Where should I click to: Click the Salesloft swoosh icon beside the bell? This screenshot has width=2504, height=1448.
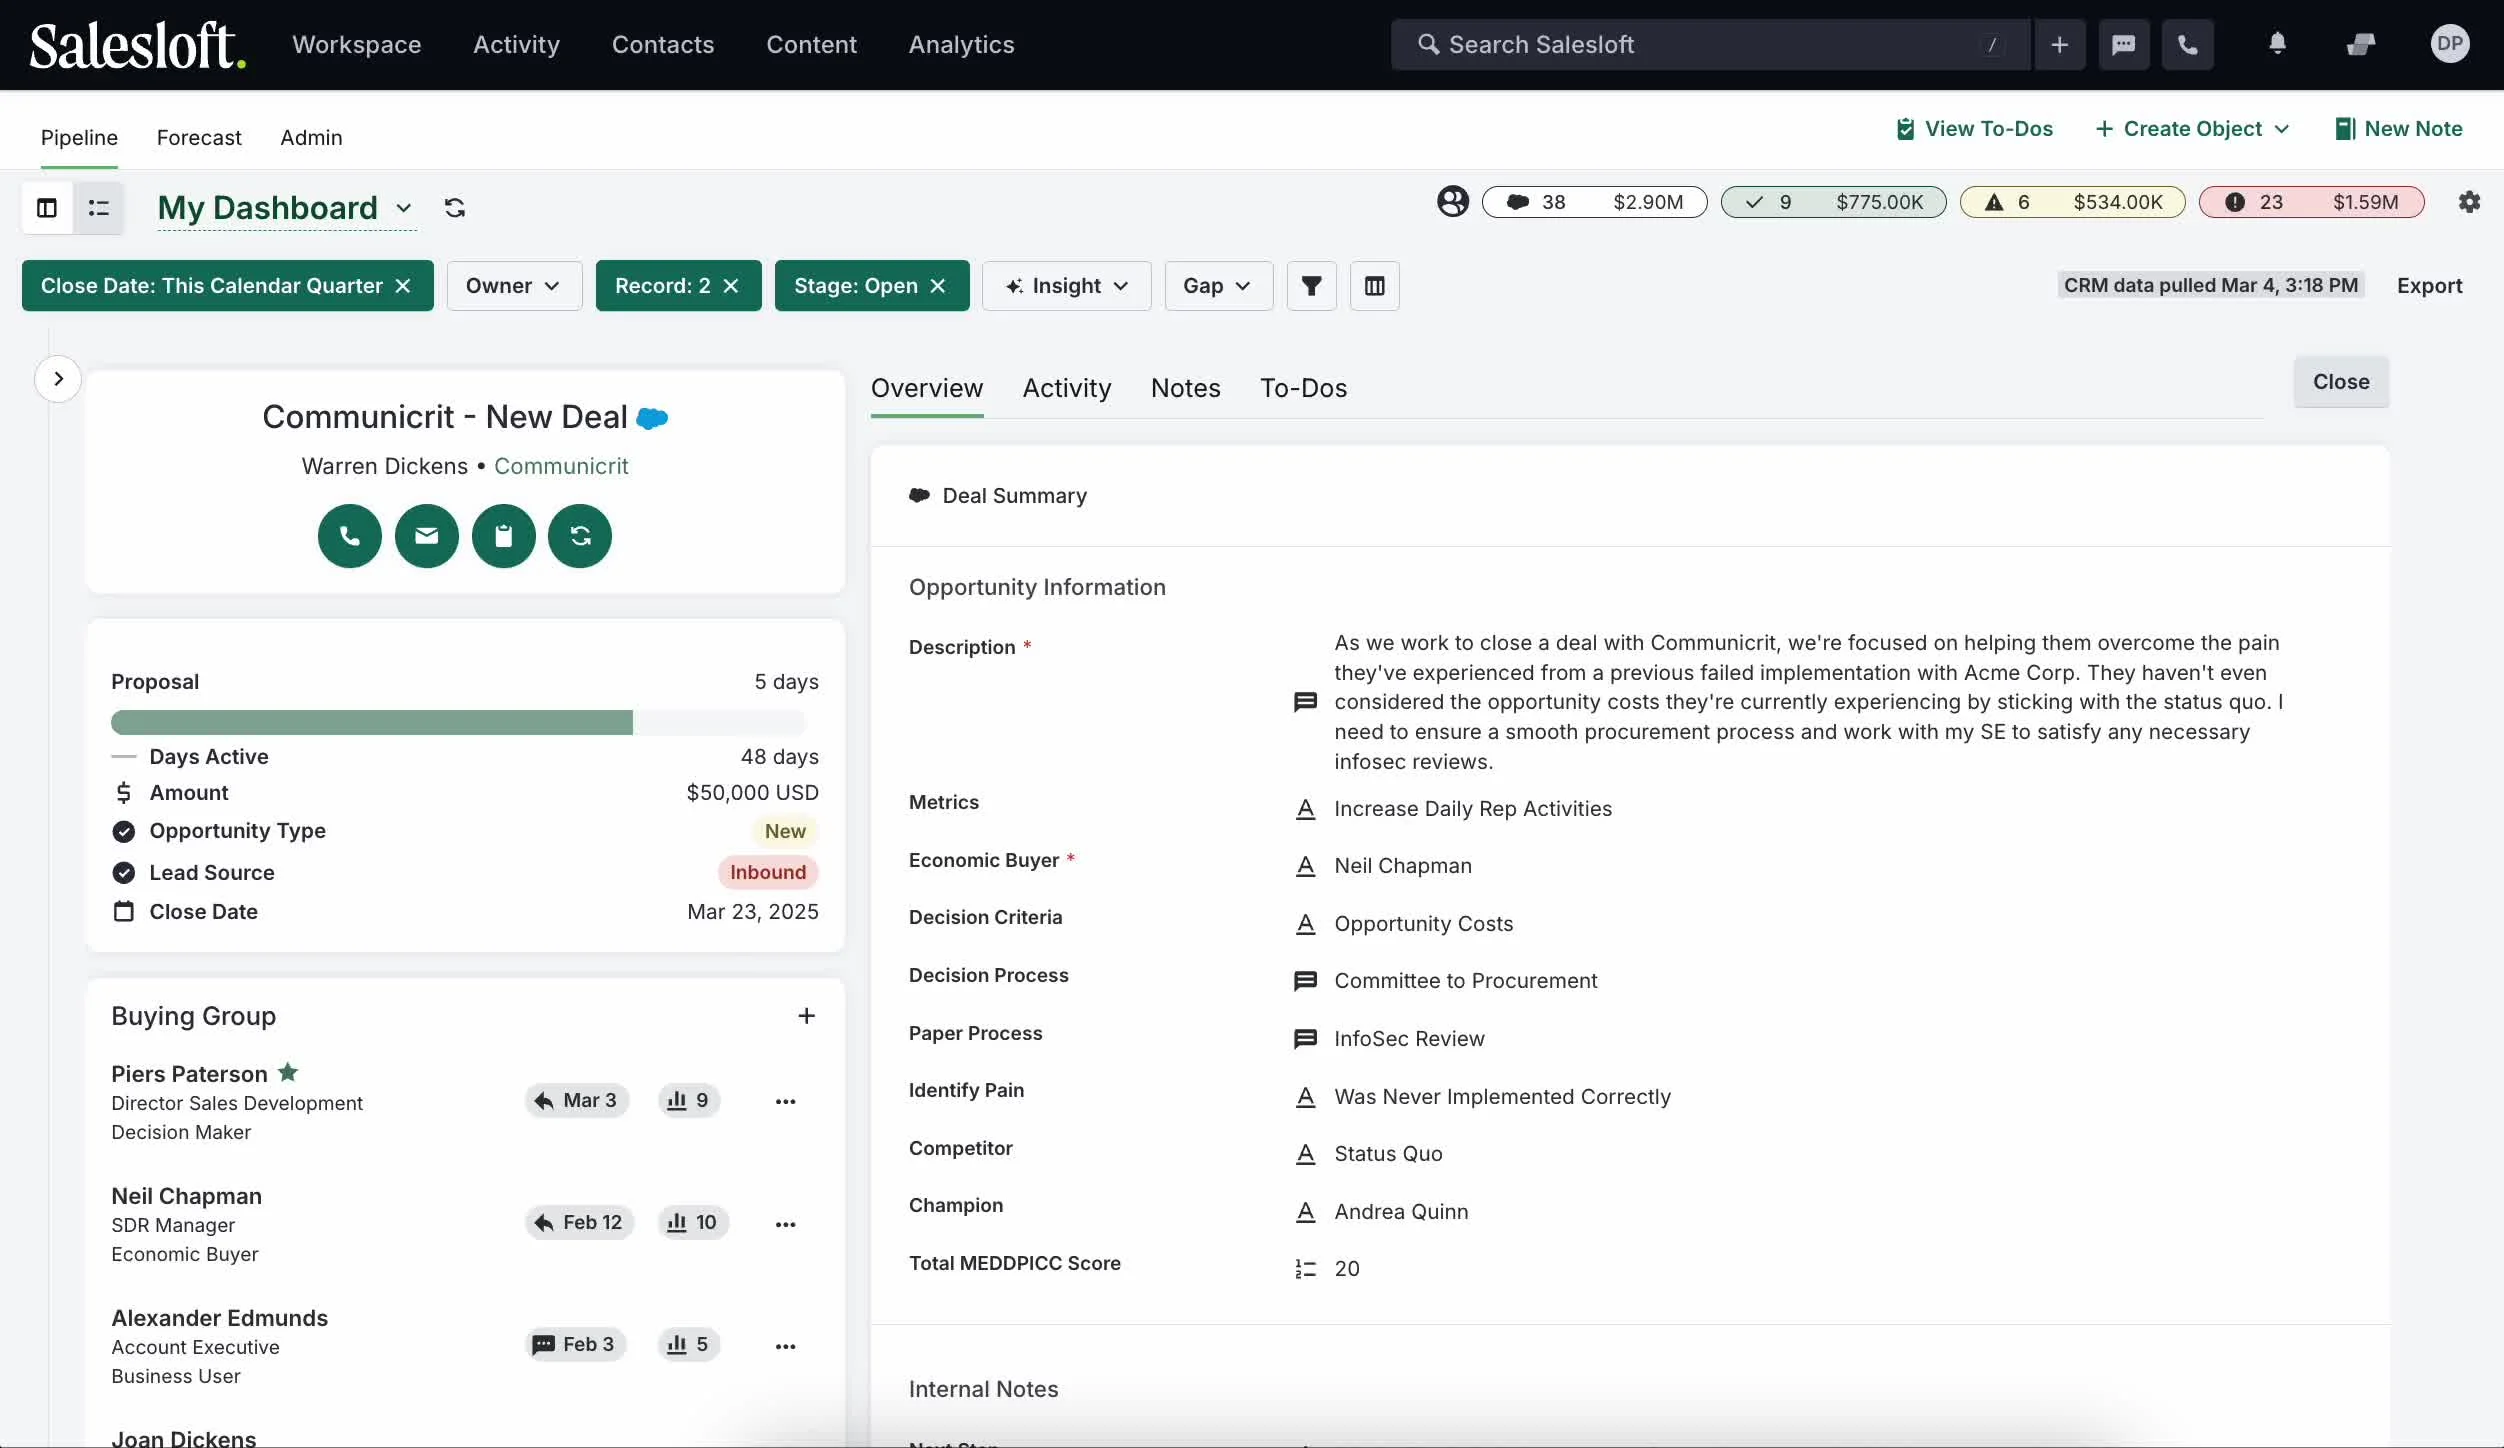click(x=2361, y=44)
